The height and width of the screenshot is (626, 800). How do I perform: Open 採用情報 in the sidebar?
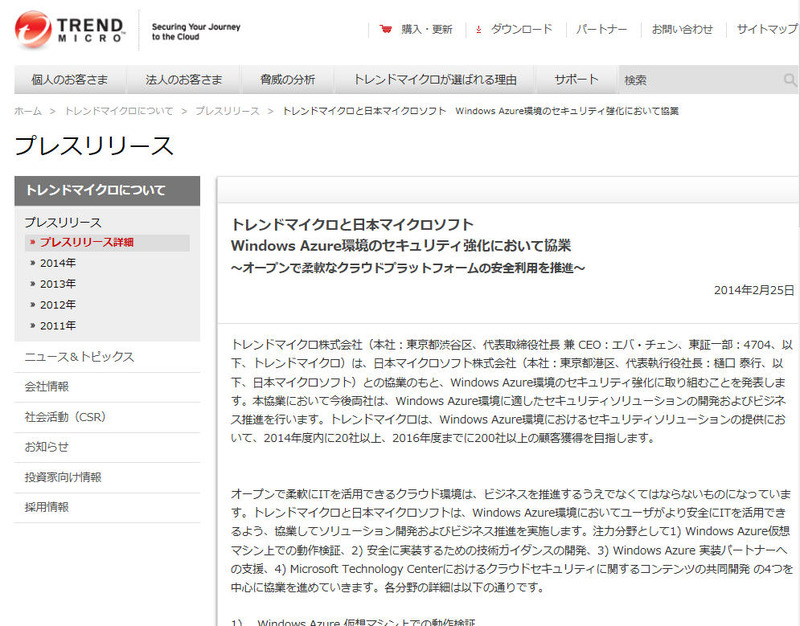coord(47,507)
